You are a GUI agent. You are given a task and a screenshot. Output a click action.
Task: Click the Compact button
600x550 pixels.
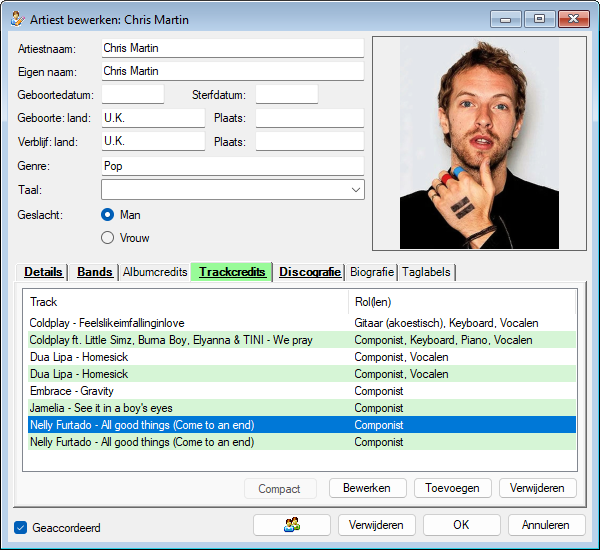pos(280,489)
